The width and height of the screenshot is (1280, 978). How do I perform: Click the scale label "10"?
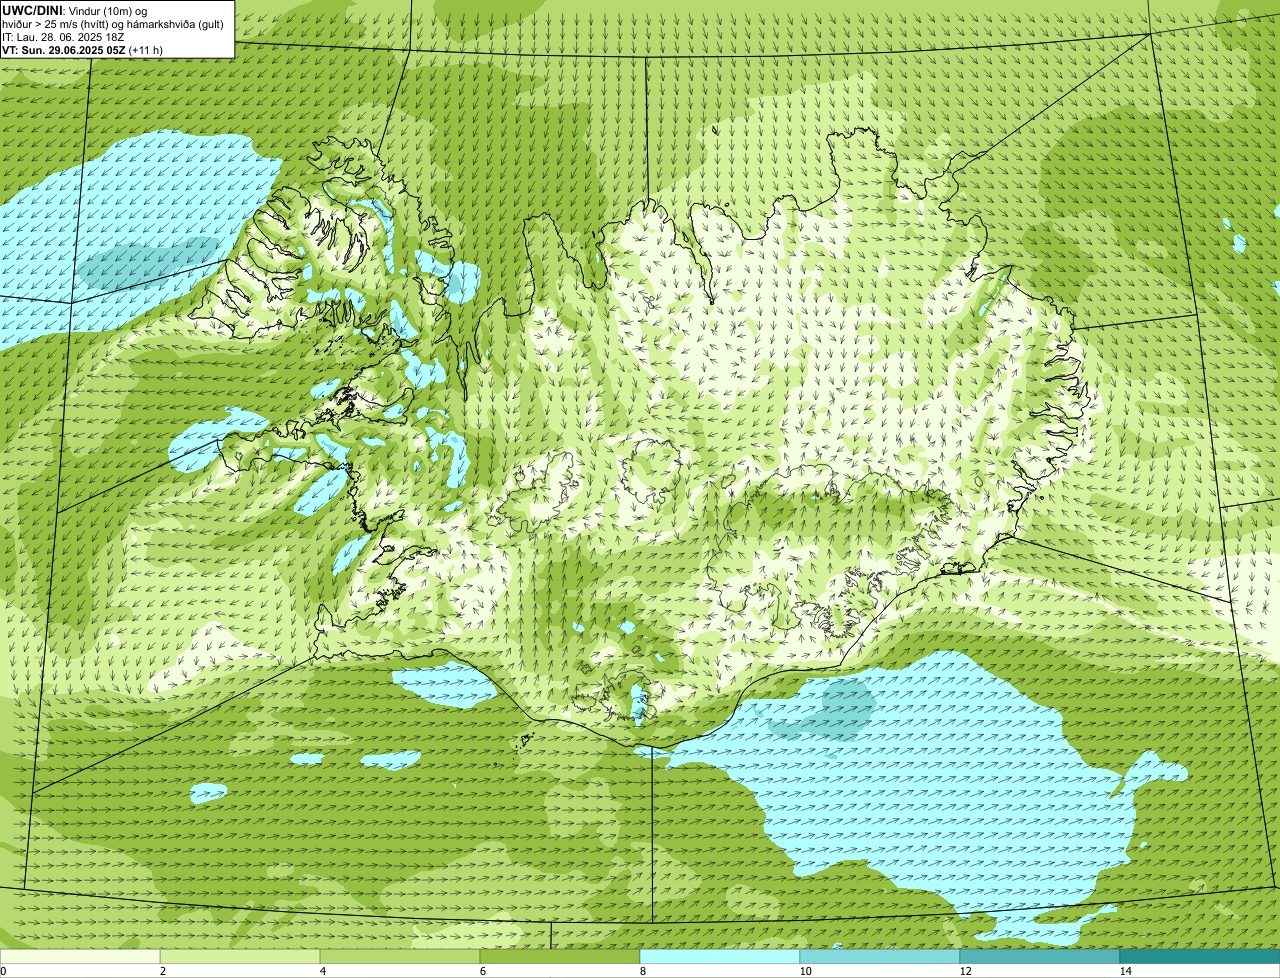click(805, 971)
